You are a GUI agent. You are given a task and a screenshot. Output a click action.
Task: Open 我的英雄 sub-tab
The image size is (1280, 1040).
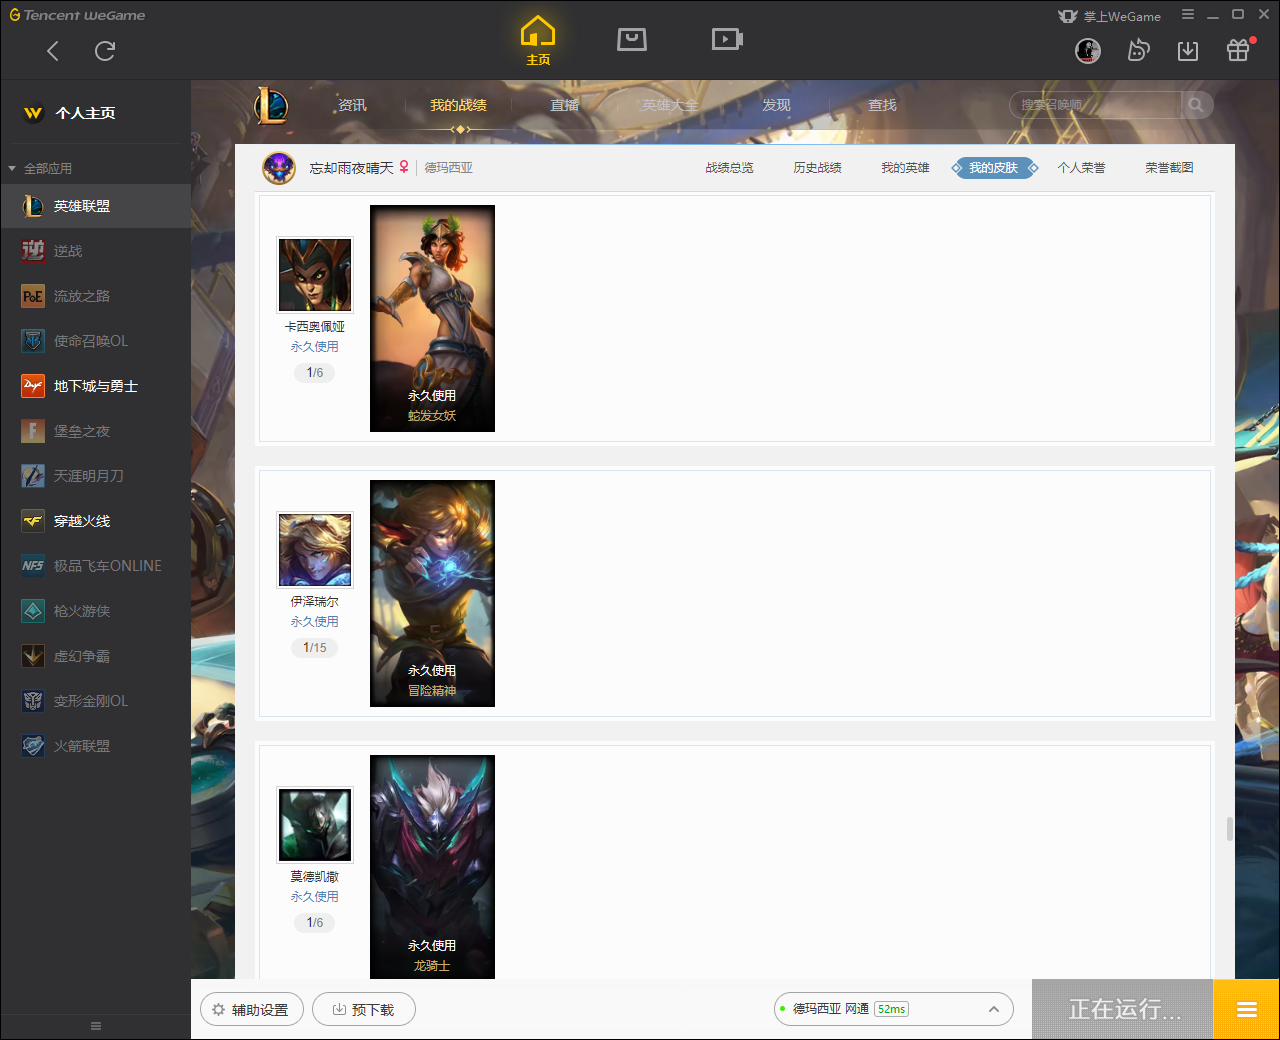coord(905,168)
